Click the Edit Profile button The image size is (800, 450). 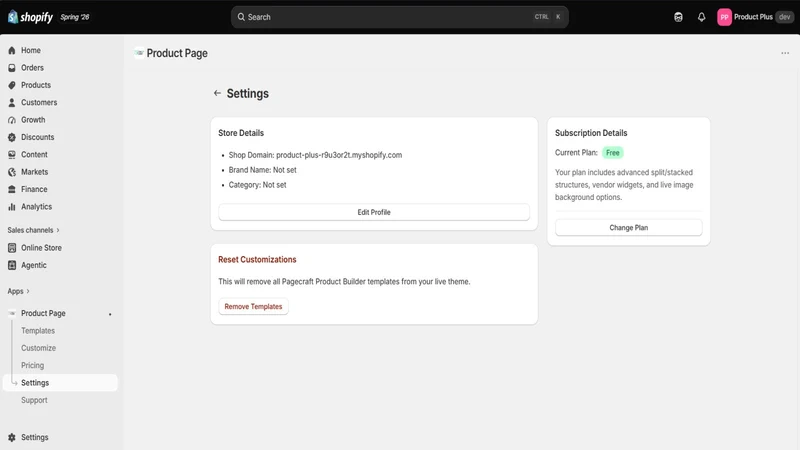coord(374,212)
